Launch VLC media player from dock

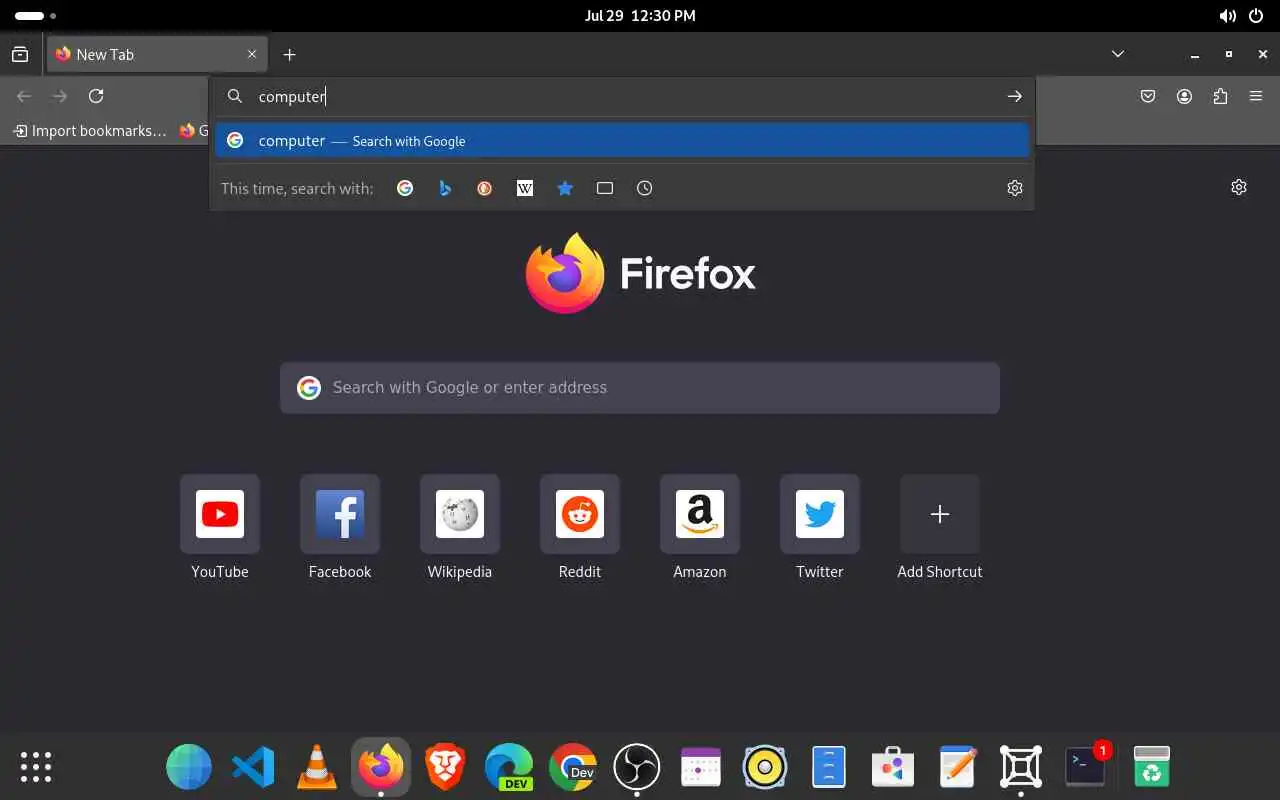pyautogui.click(x=317, y=767)
